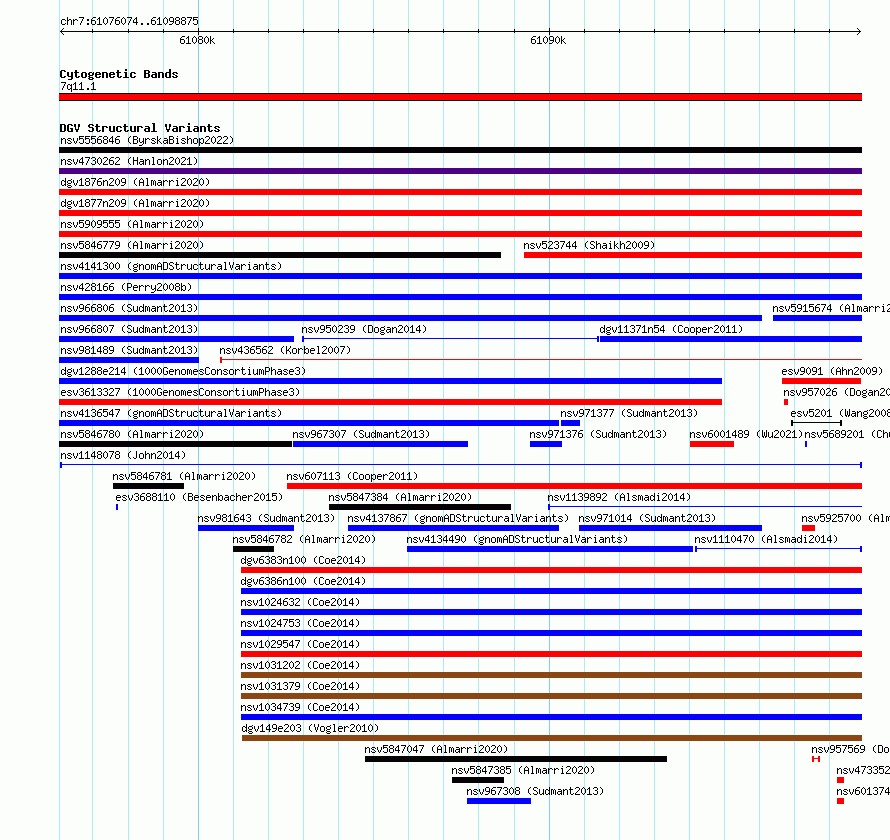The height and width of the screenshot is (840, 890).
Task: Select nsv428166 (Perry2008b) entry
Action: [x=126, y=287]
